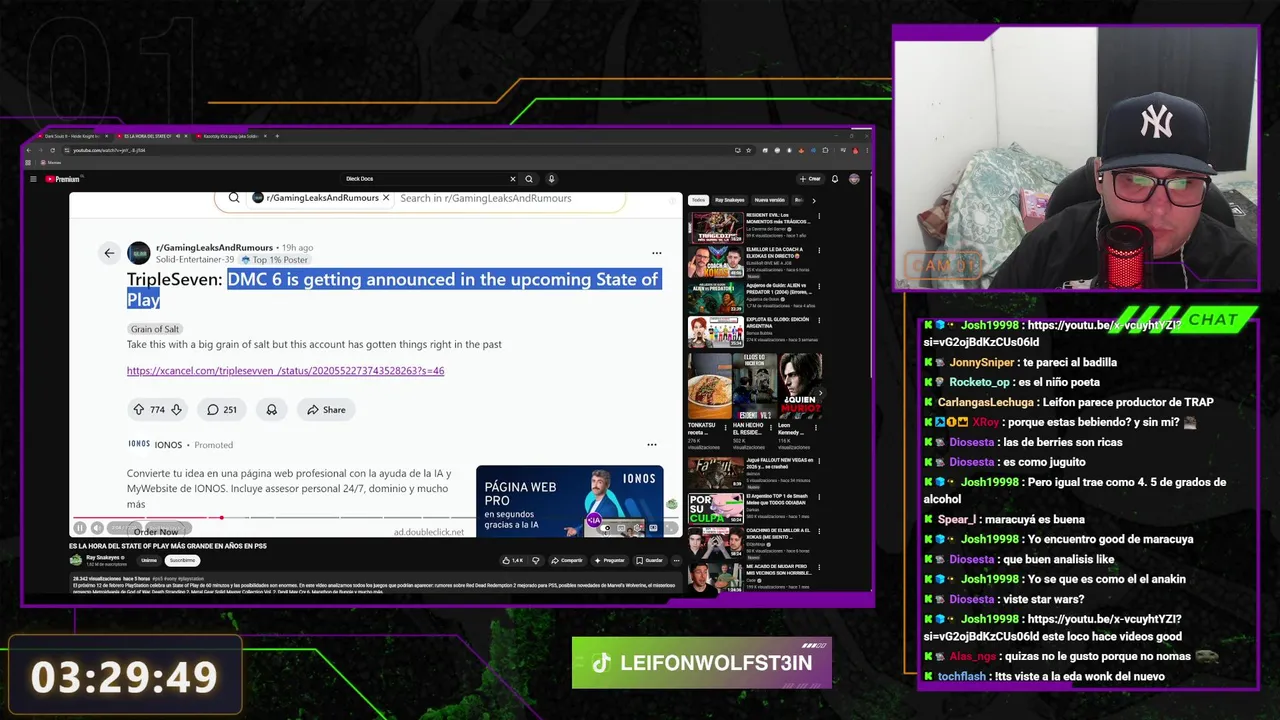Open options for EXPLOTA EL GLOBO video
The width and height of the screenshot is (1280, 720).
[818, 321]
